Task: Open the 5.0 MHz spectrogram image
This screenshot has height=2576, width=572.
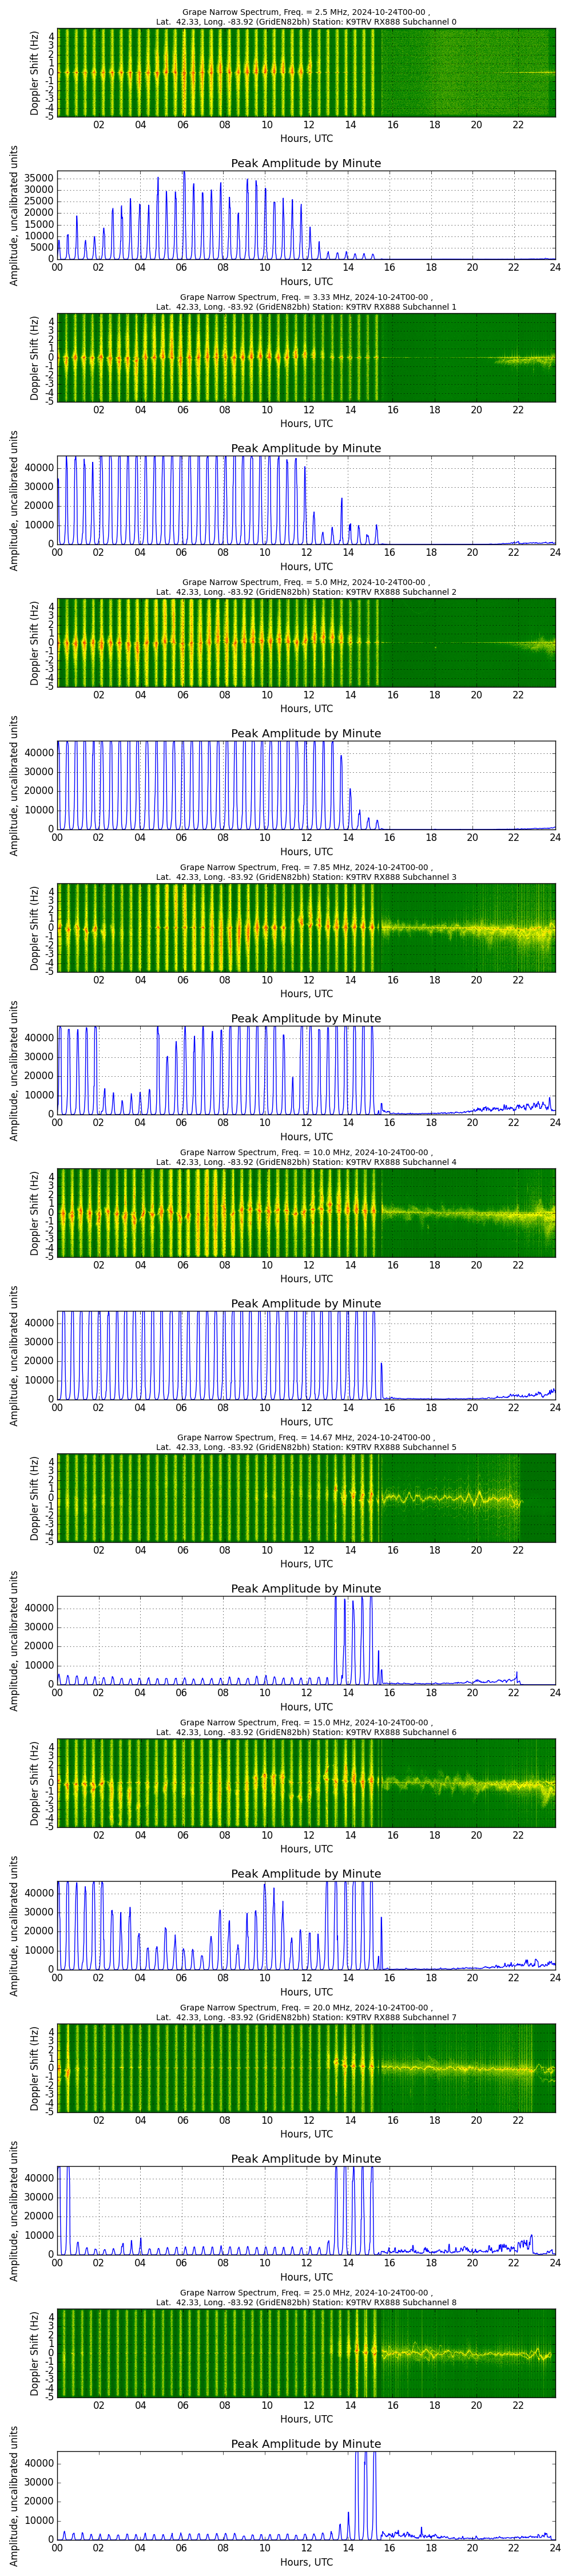Action: [x=306, y=642]
